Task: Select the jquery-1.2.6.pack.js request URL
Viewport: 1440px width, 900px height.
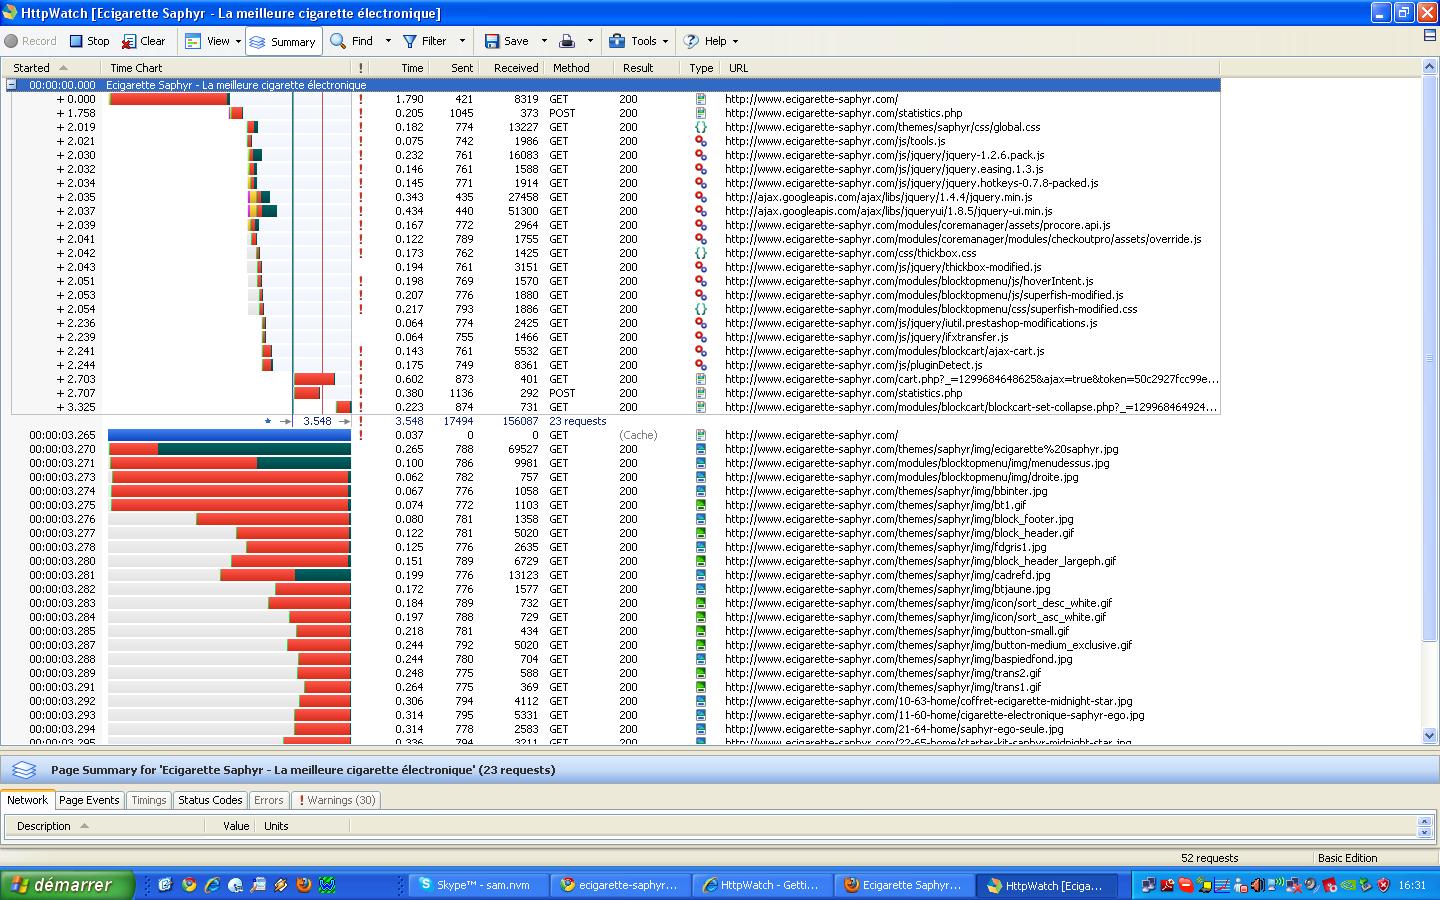Action: tap(884, 155)
